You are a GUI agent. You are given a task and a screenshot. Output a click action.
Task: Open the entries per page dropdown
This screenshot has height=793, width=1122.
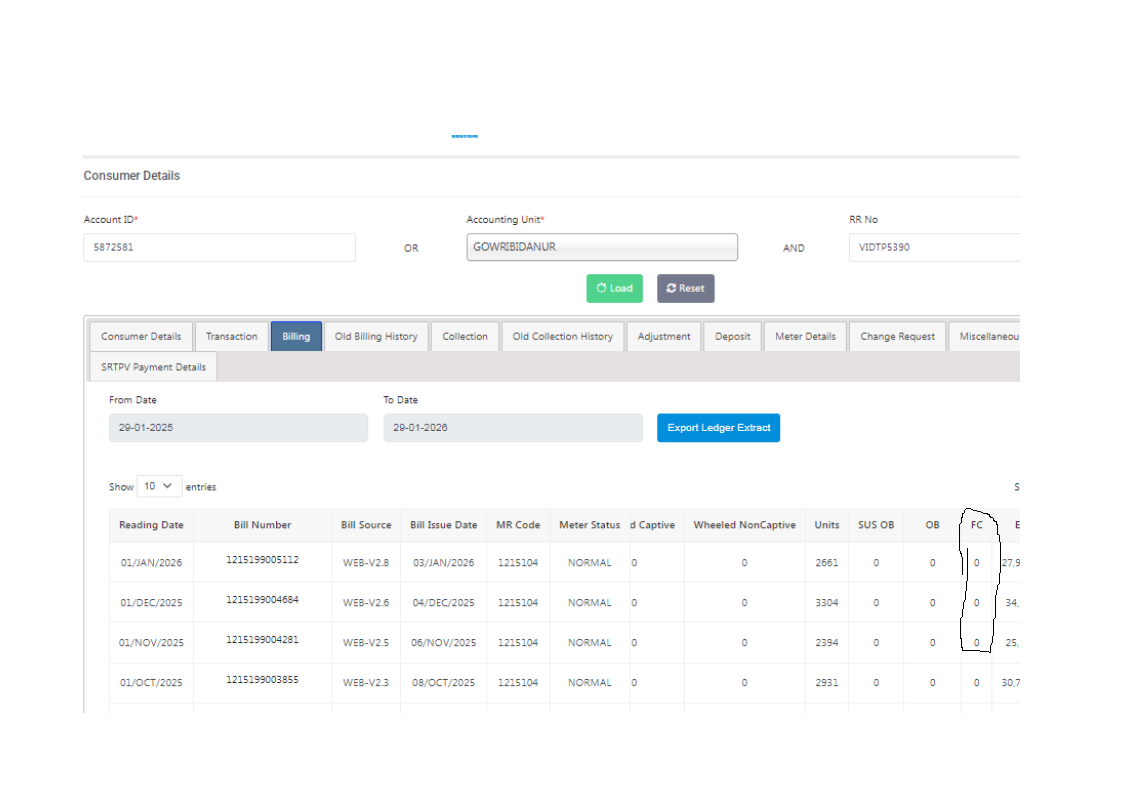(159, 486)
